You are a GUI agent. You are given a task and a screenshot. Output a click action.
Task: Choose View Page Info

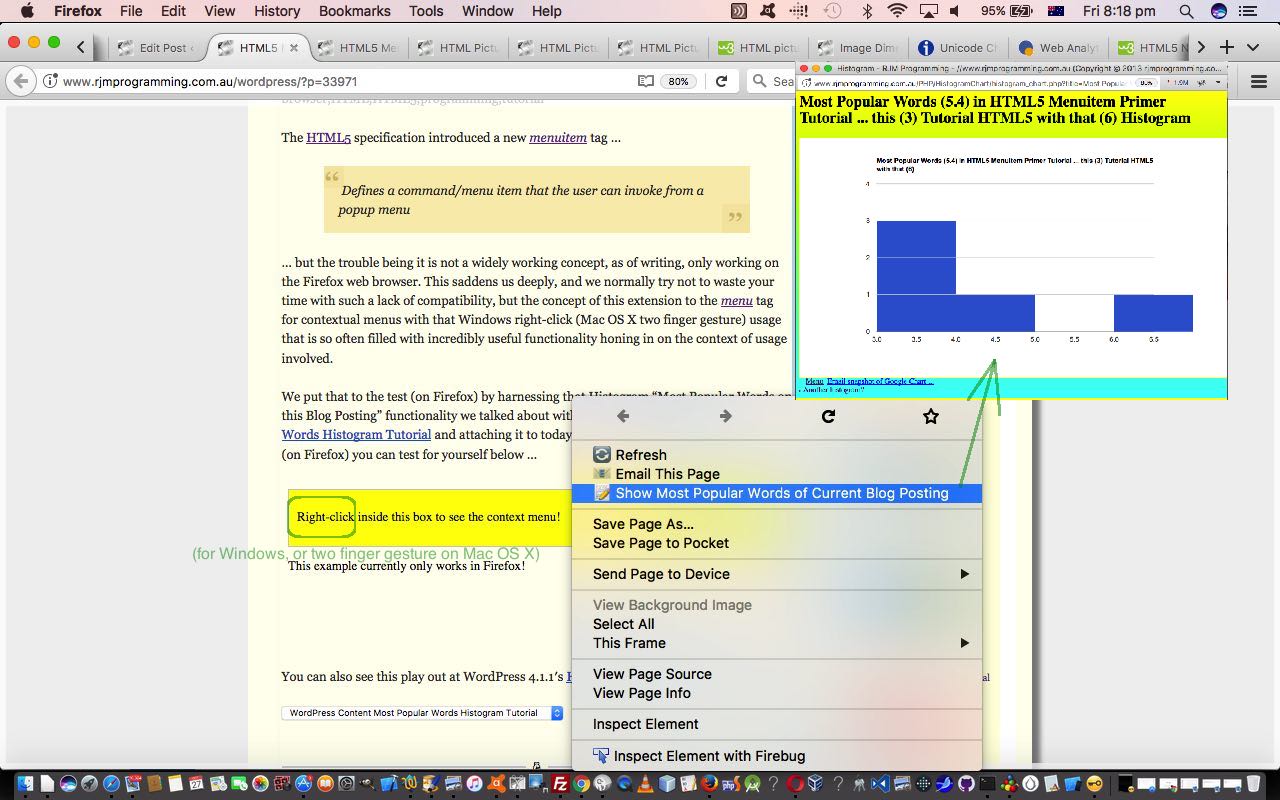[776, 693]
